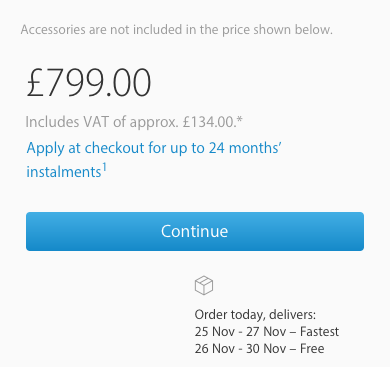Click the superscript footnote 1 after 'instalments'
Screen dimensions: 390x367
click(104, 167)
